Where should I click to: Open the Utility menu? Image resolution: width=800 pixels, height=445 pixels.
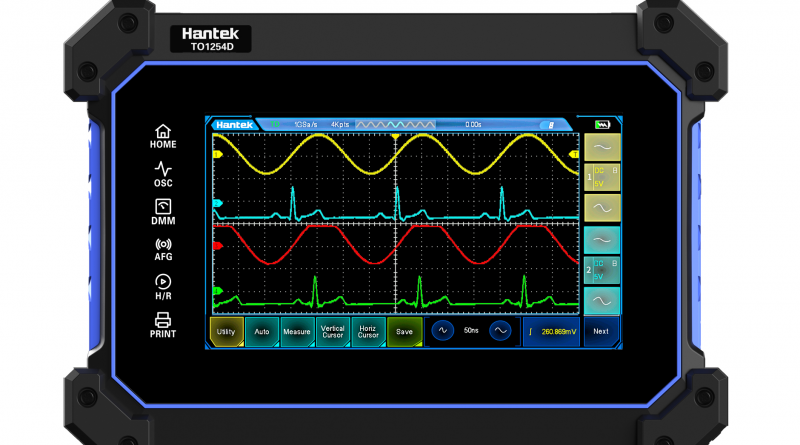click(226, 331)
